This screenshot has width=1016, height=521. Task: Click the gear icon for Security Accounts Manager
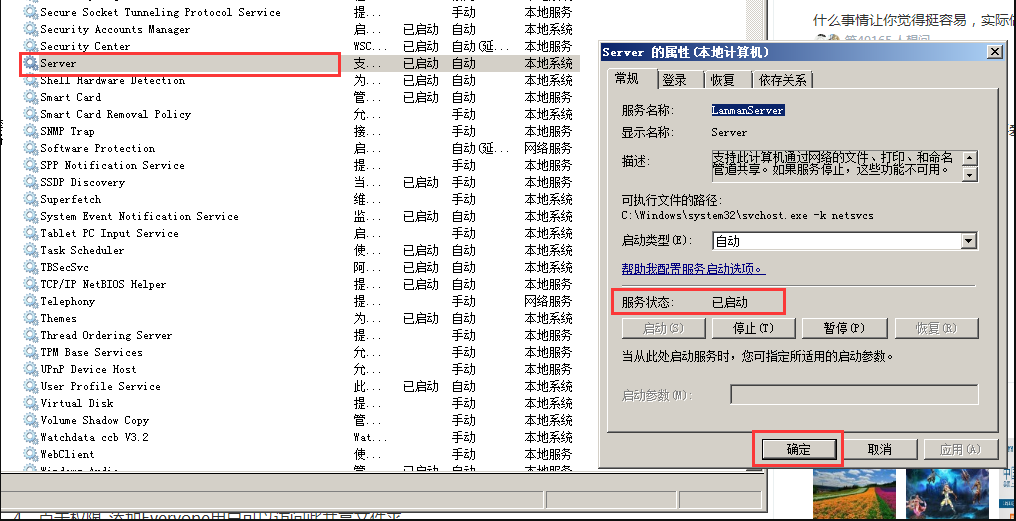tap(30, 30)
